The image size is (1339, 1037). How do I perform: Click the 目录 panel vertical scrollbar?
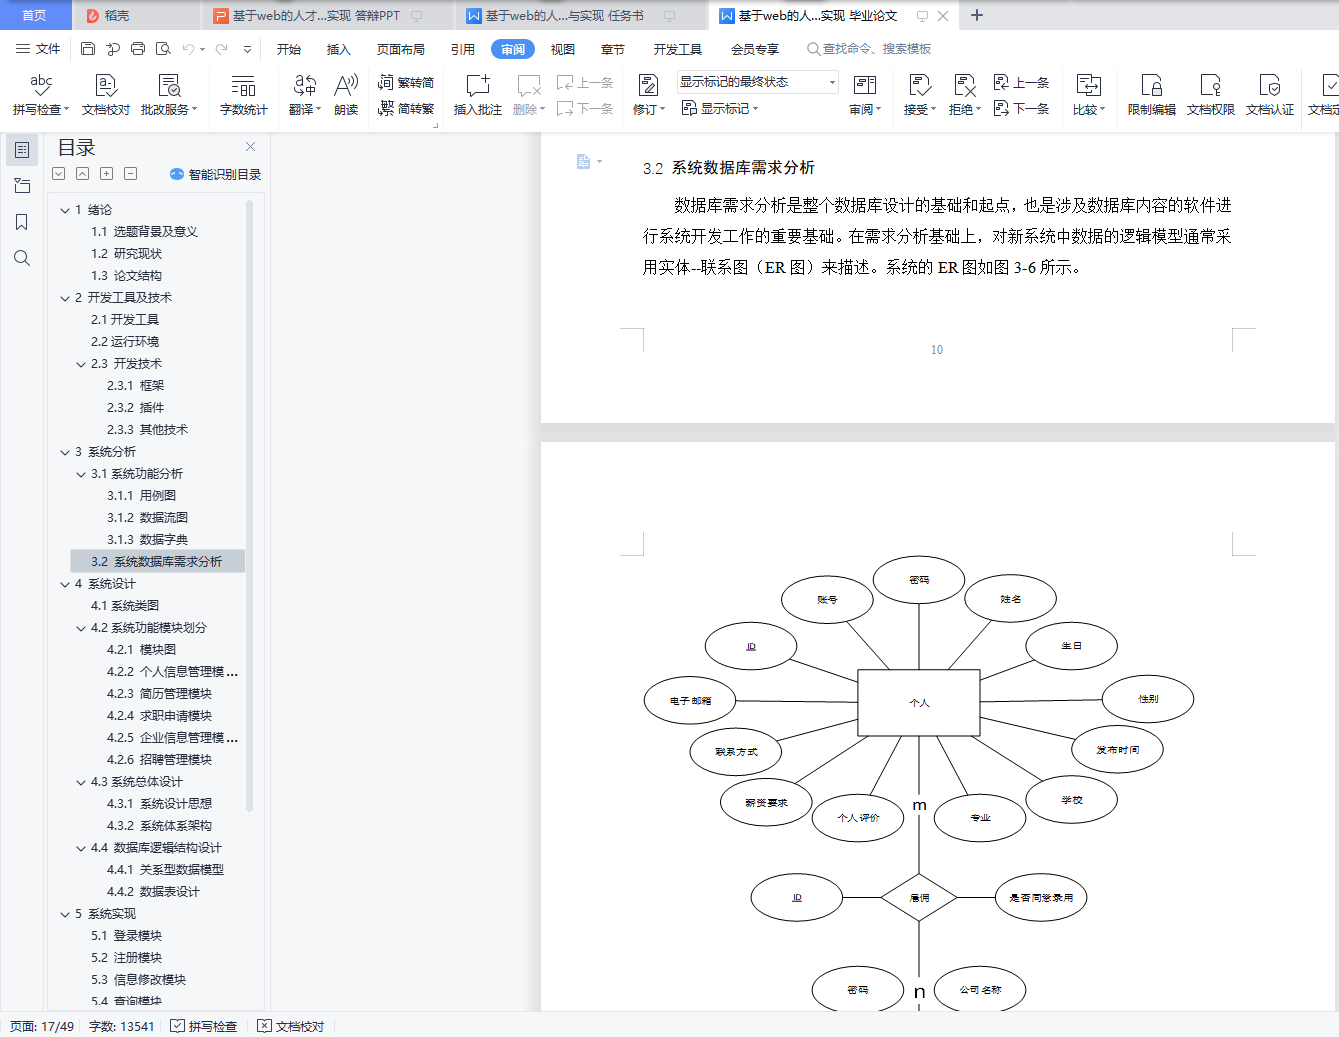pyautogui.click(x=250, y=505)
